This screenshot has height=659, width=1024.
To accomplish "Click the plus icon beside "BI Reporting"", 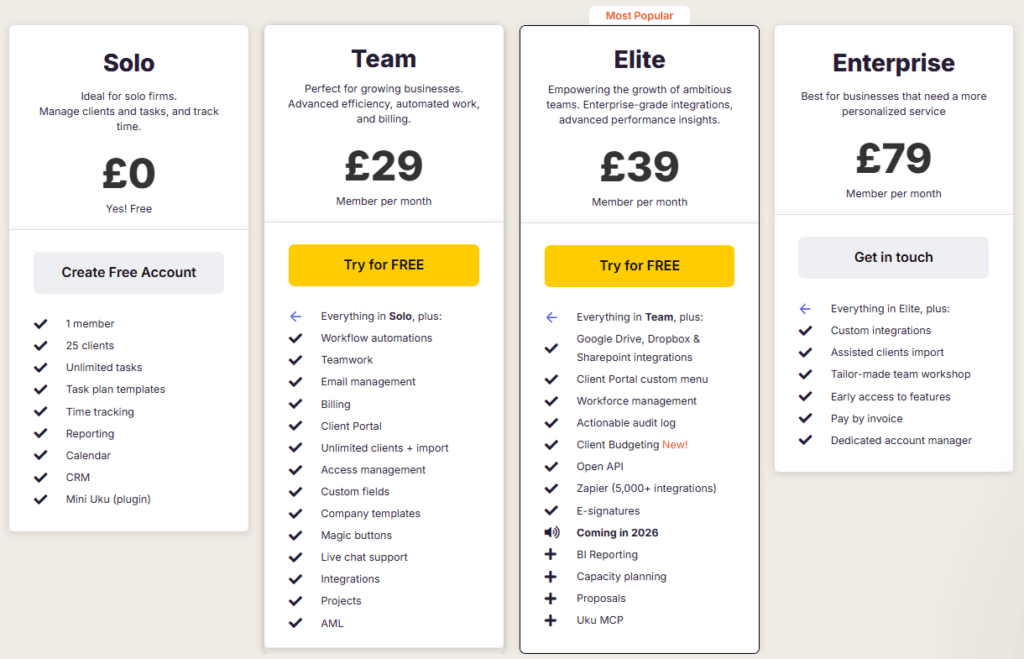I will coord(551,555).
